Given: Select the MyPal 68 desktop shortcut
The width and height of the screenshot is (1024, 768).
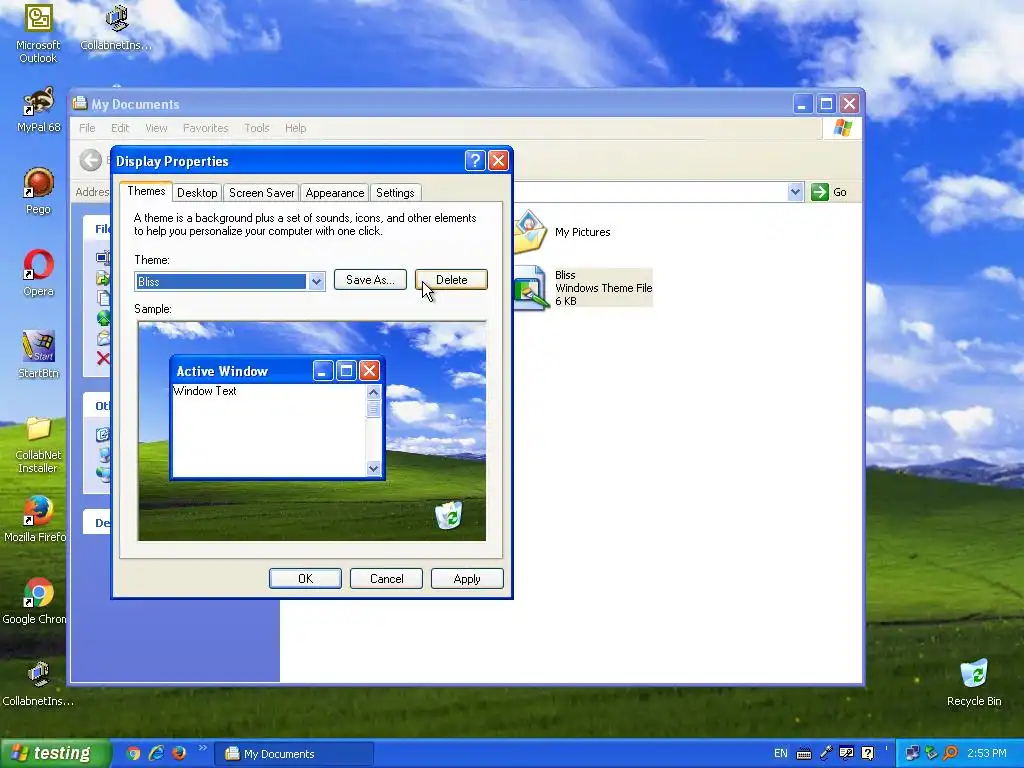Looking at the screenshot, I should [38, 110].
